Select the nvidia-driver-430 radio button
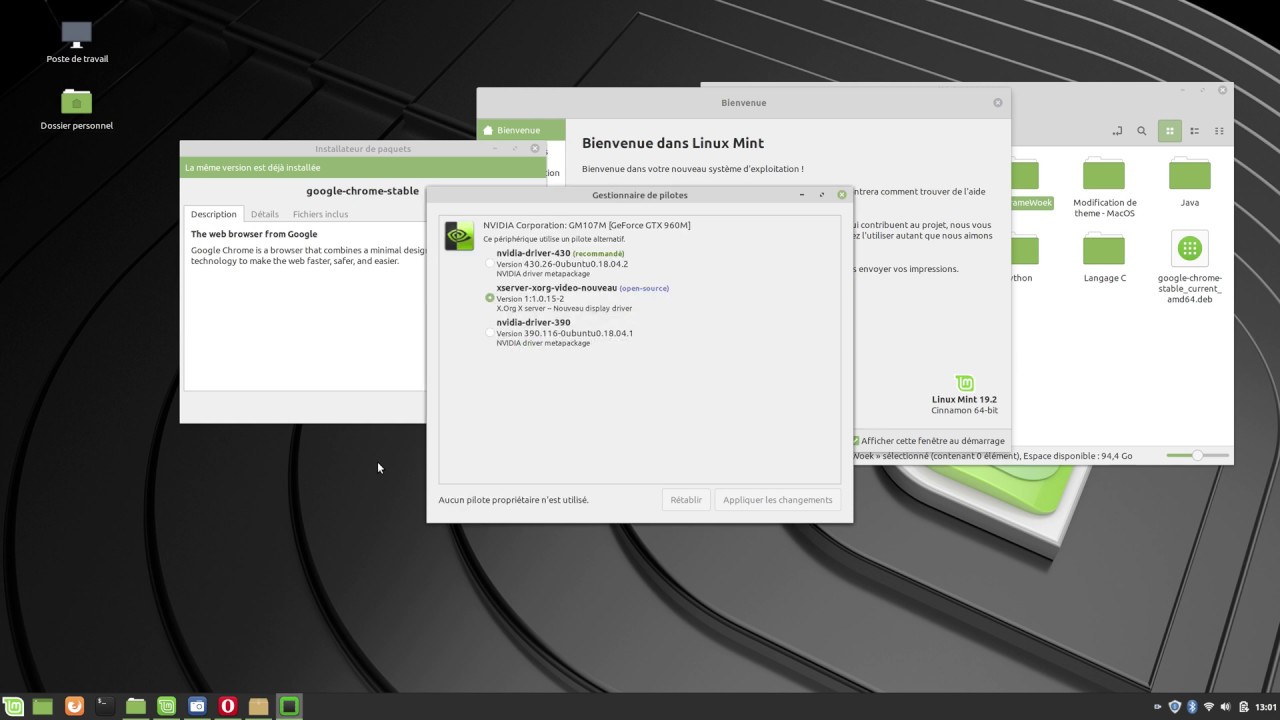The height and width of the screenshot is (720, 1280). pos(490,263)
